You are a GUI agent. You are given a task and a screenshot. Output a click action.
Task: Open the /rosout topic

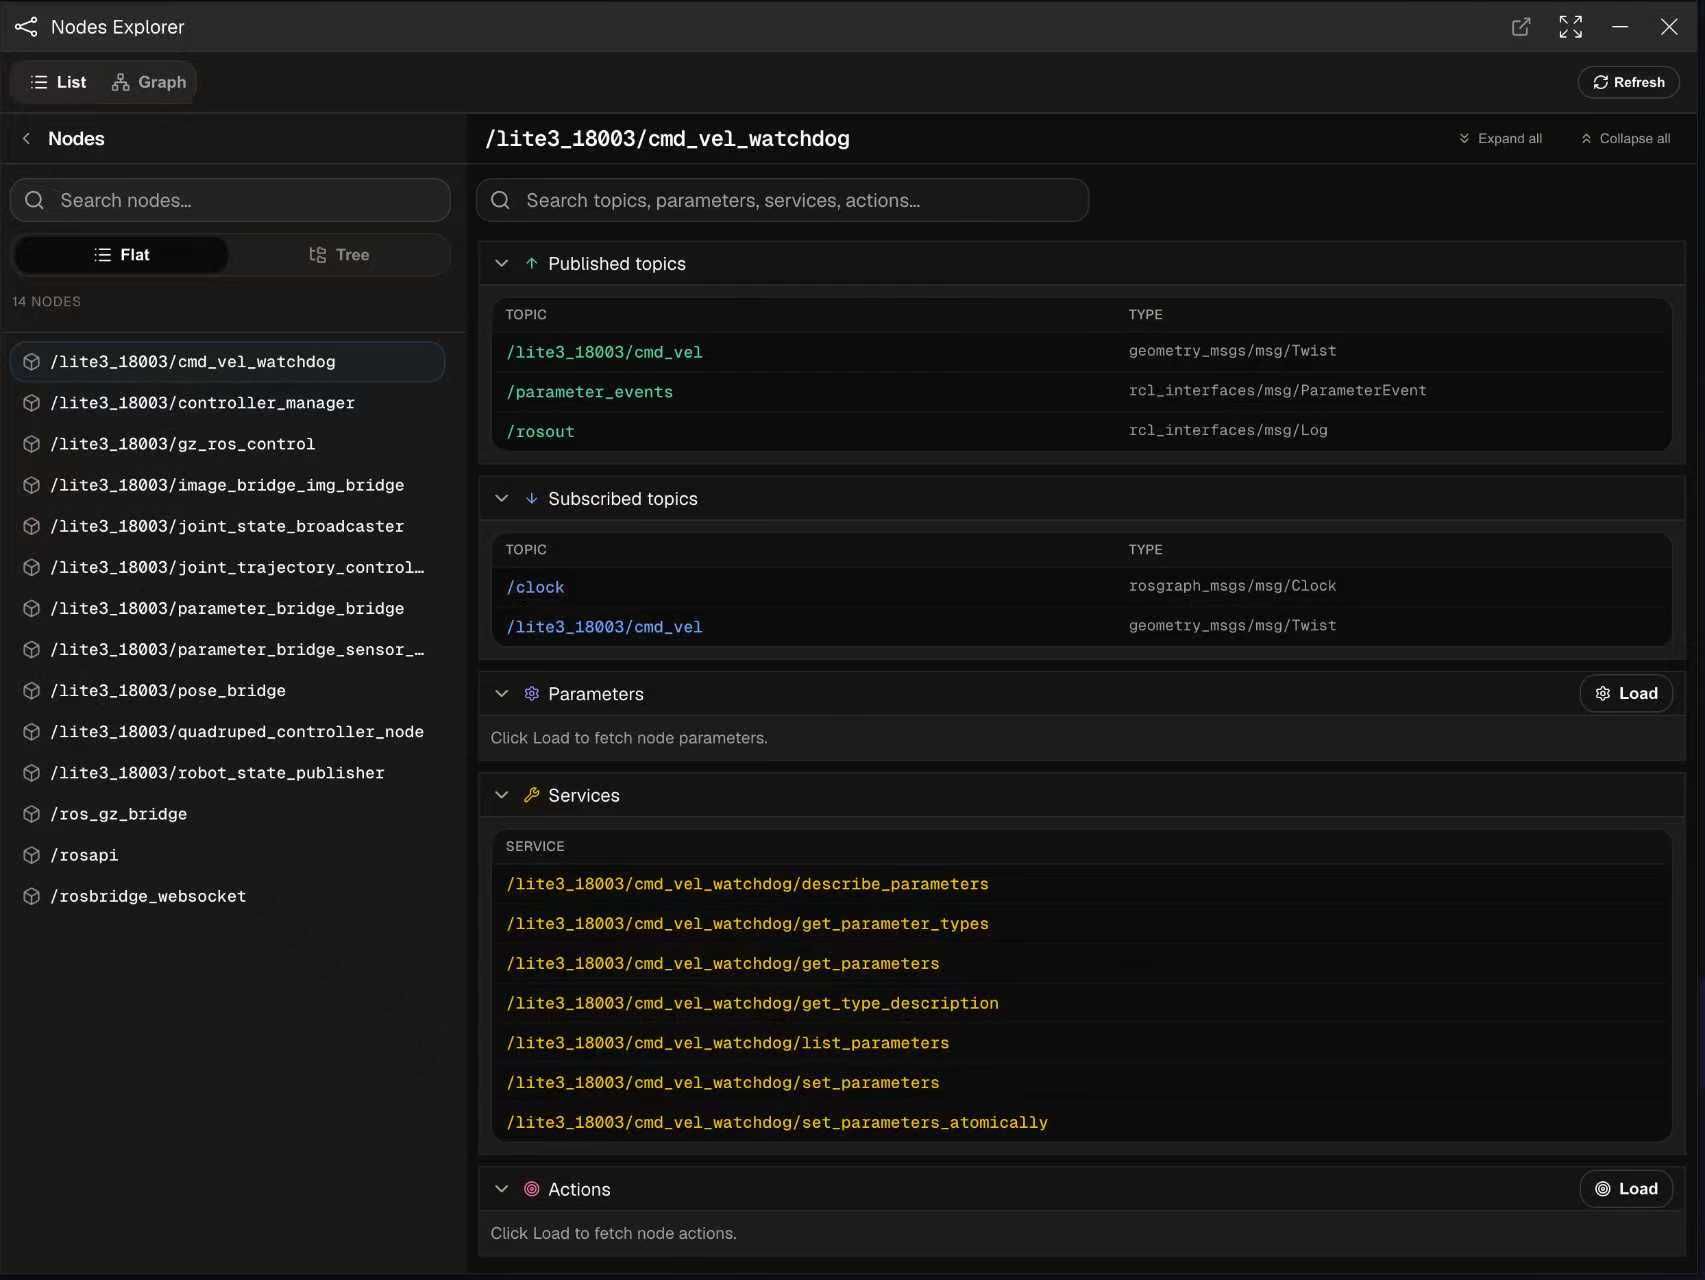540,432
